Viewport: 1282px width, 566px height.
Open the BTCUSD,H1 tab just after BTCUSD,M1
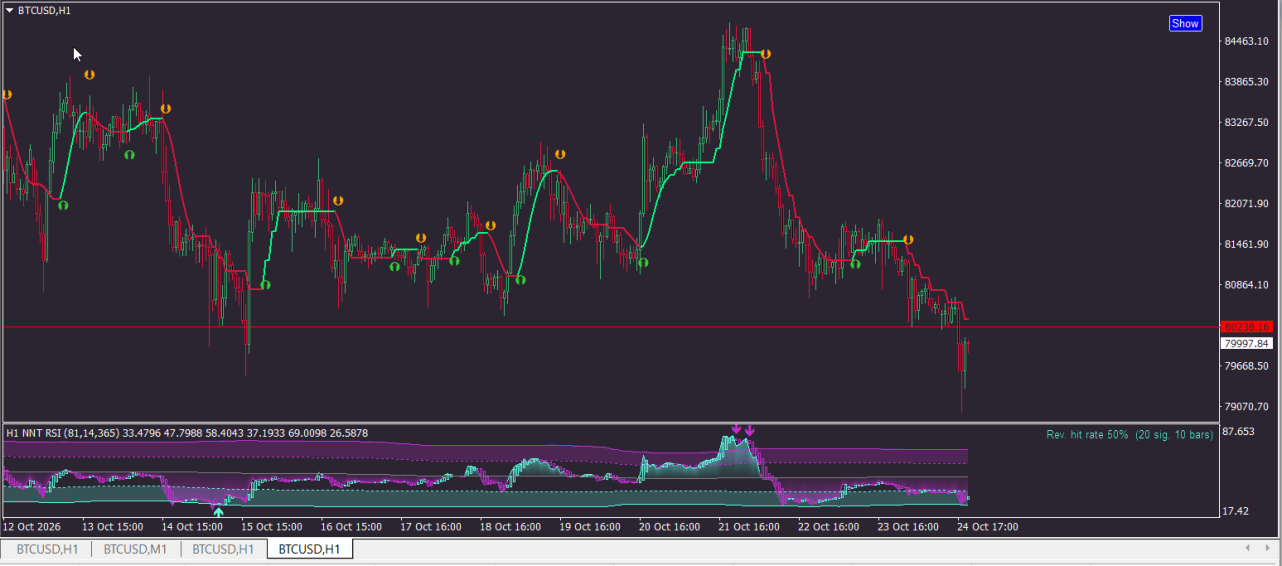[223, 549]
